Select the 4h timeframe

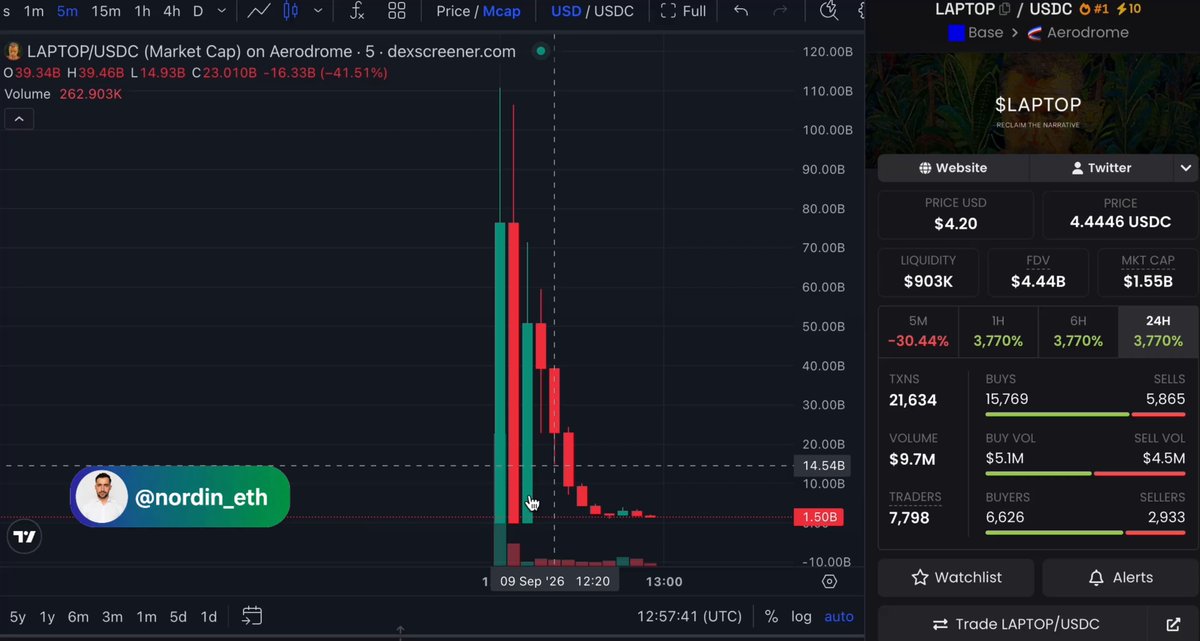point(172,11)
